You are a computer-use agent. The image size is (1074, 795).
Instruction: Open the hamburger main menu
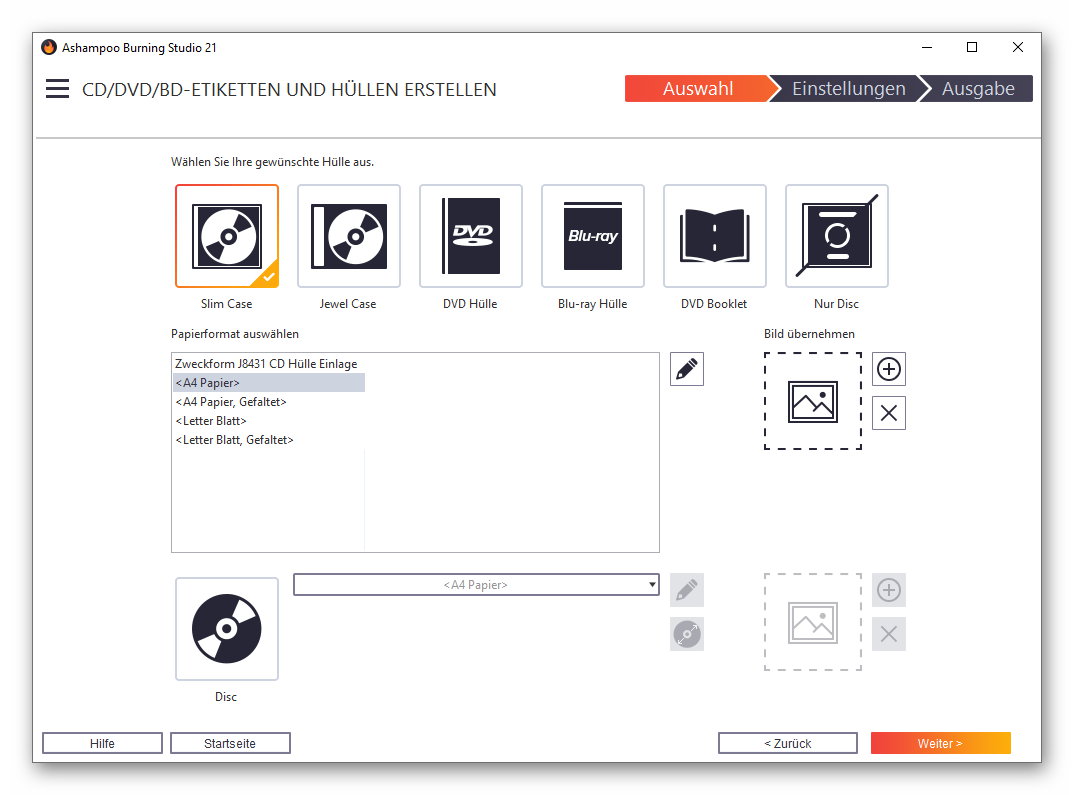point(57,89)
